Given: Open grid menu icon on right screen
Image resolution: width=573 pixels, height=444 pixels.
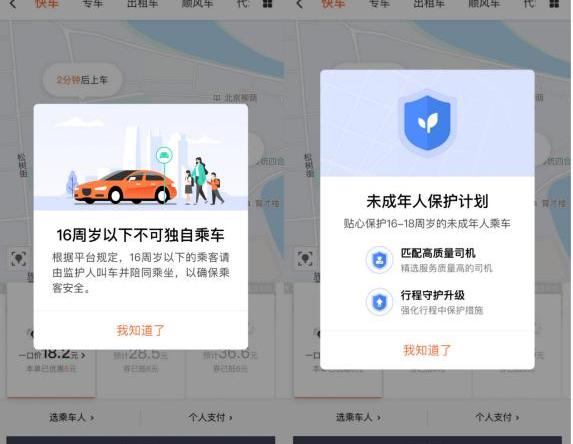Looking at the screenshot, I should 554,4.
